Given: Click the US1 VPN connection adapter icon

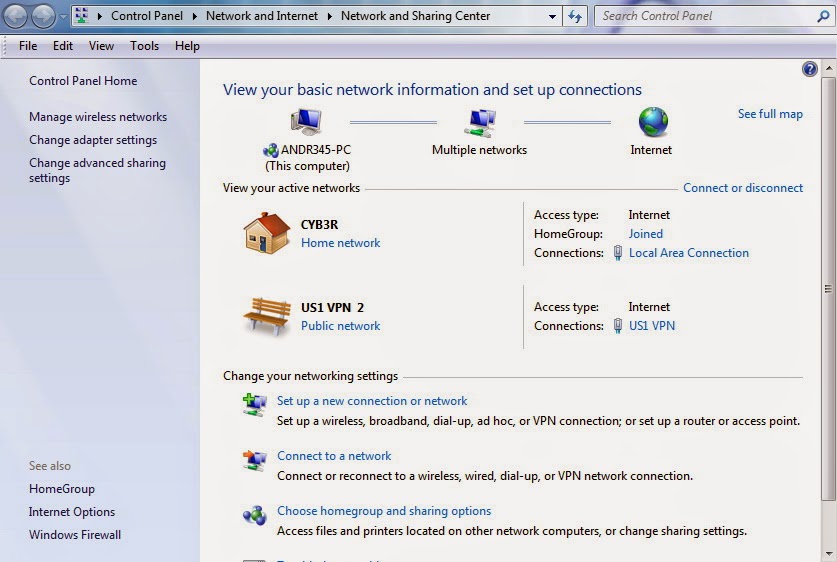Looking at the screenshot, I should pos(618,326).
